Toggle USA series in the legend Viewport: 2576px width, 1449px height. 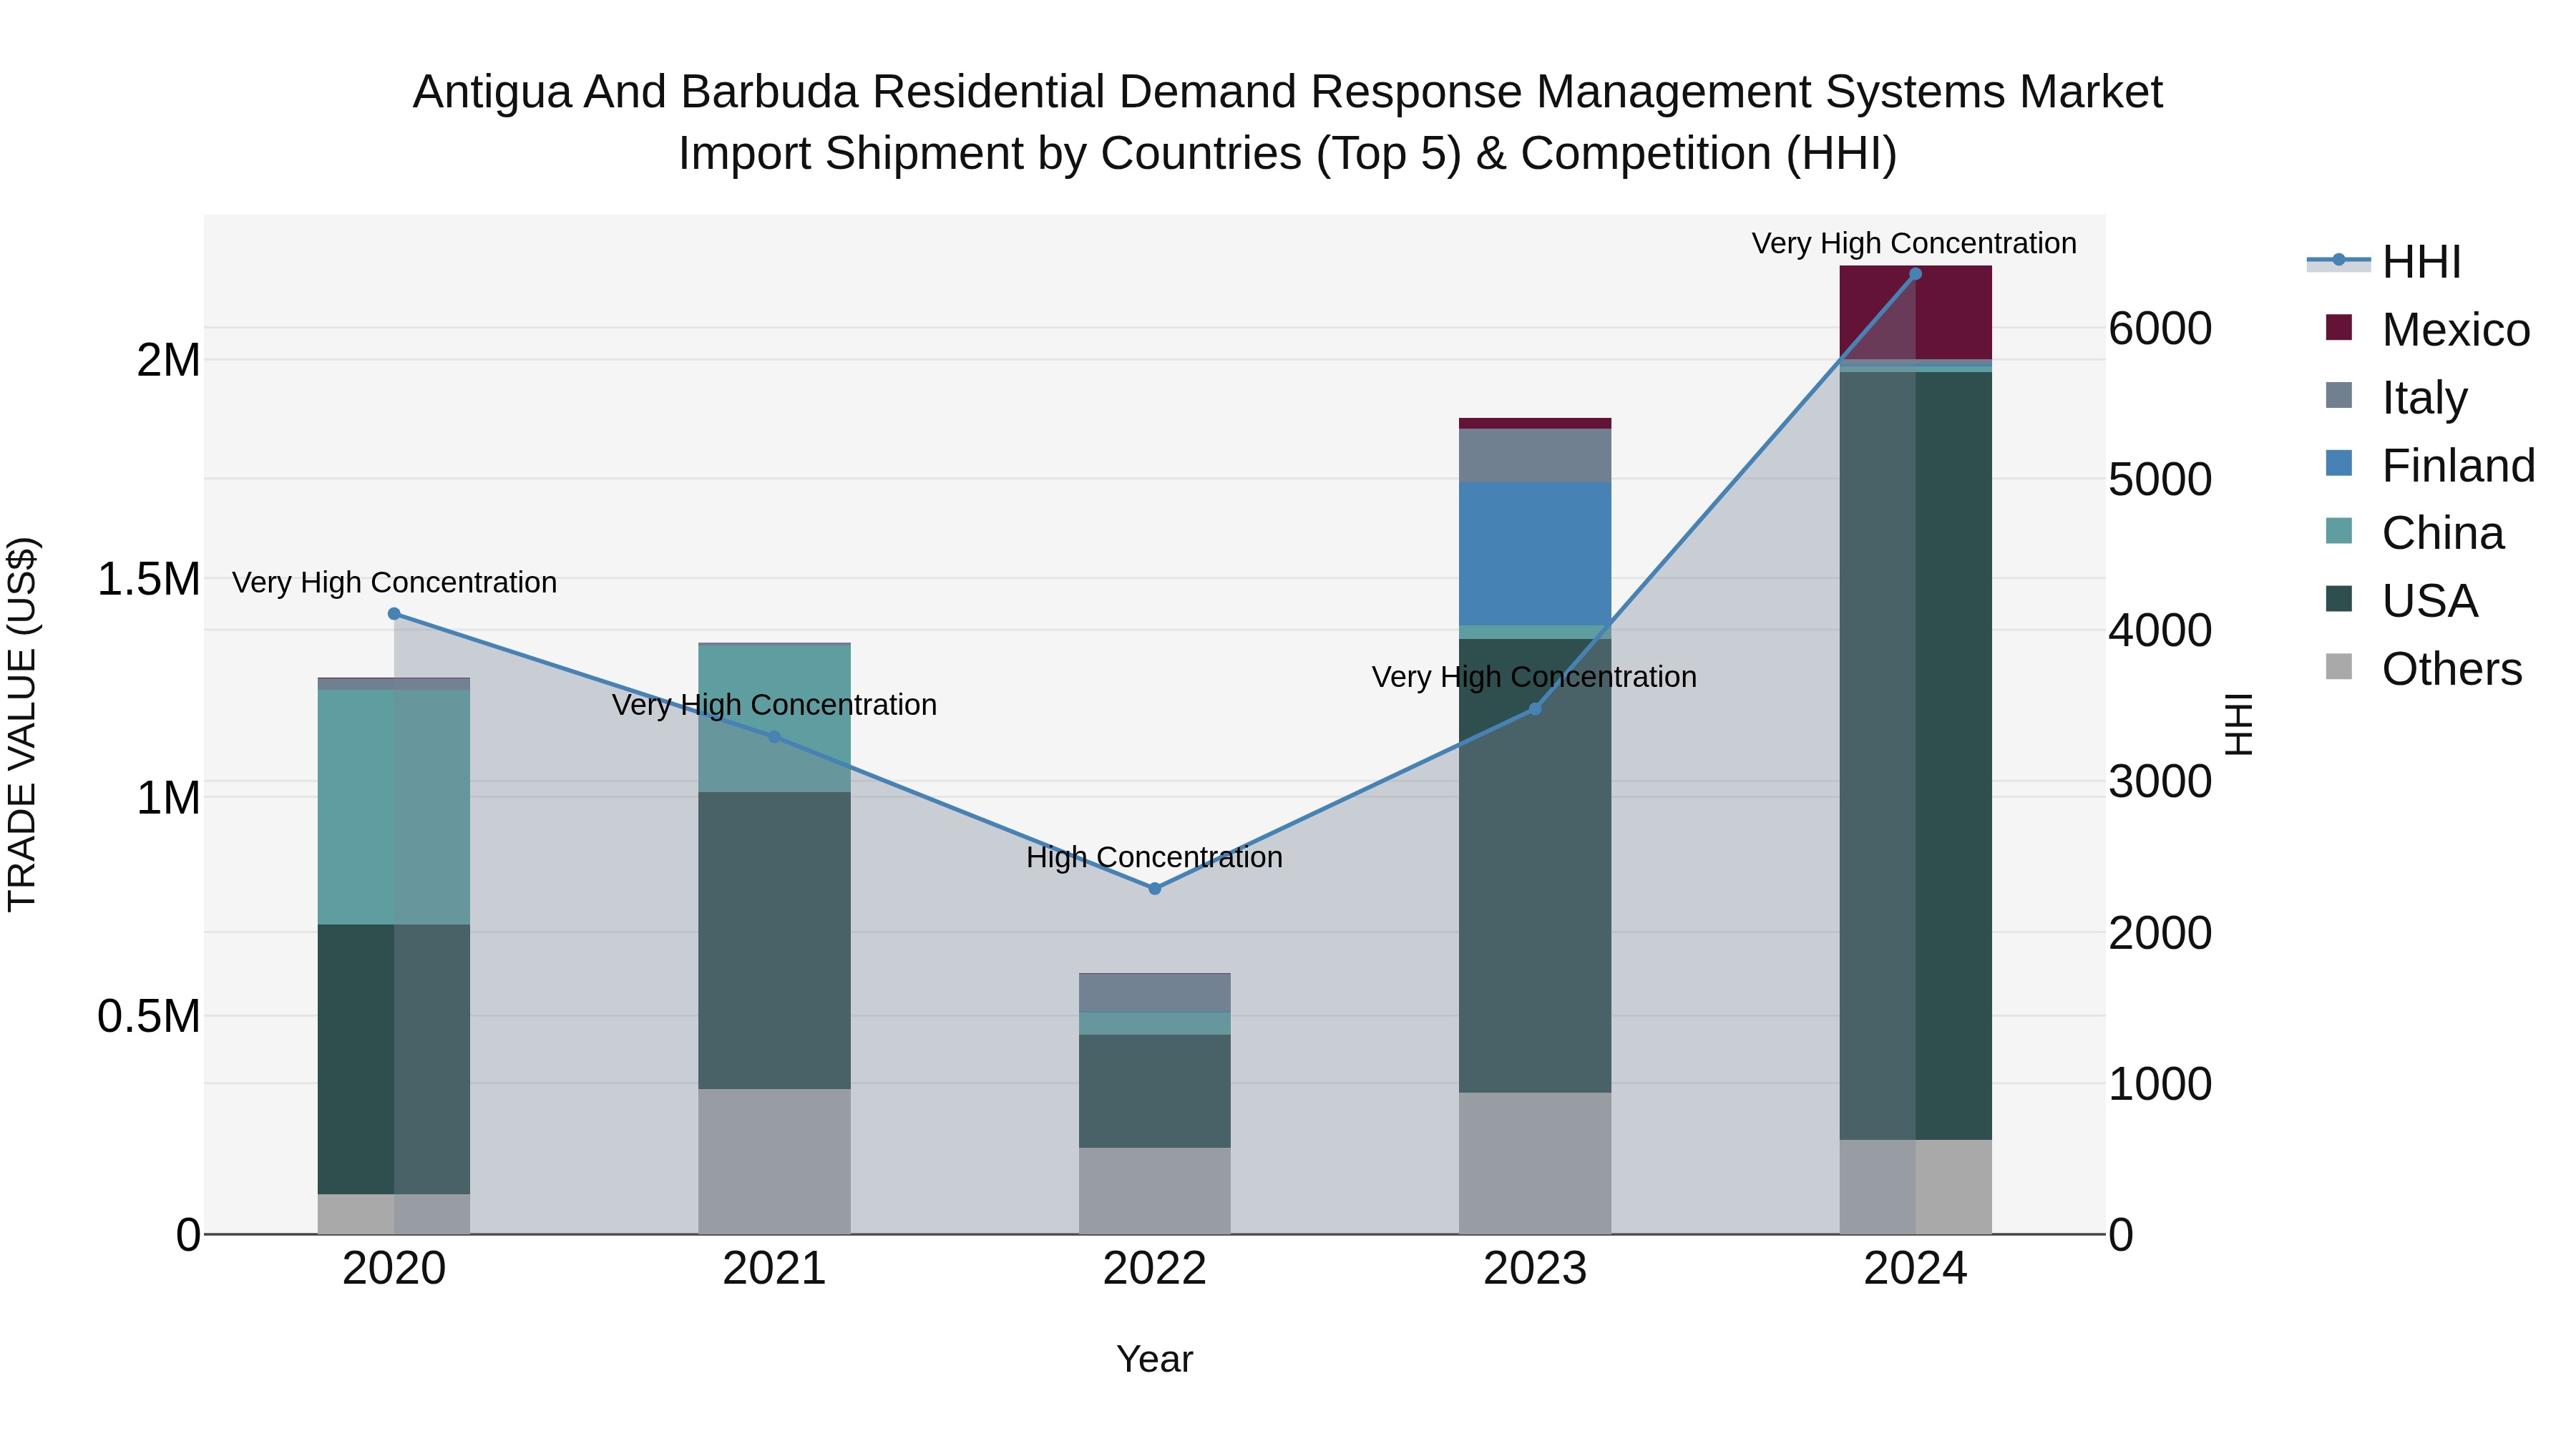pyautogui.click(x=2401, y=601)
